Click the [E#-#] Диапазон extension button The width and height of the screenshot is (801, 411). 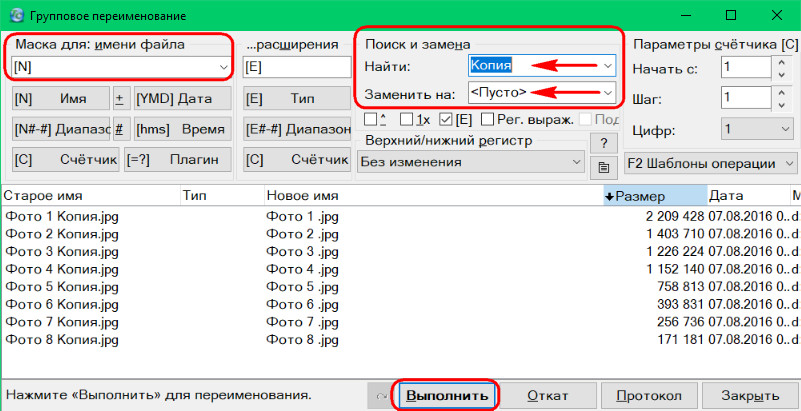tap(297, 130)
